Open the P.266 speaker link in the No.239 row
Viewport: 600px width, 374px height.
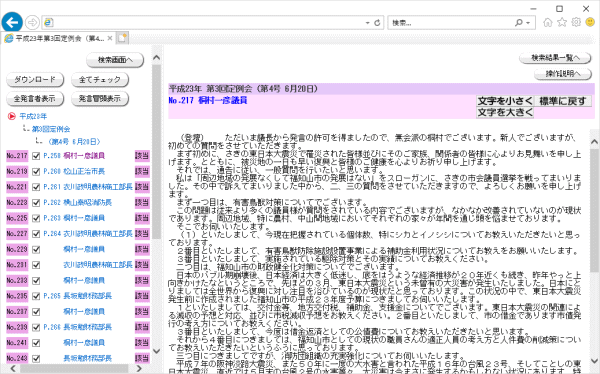point(77,327)
